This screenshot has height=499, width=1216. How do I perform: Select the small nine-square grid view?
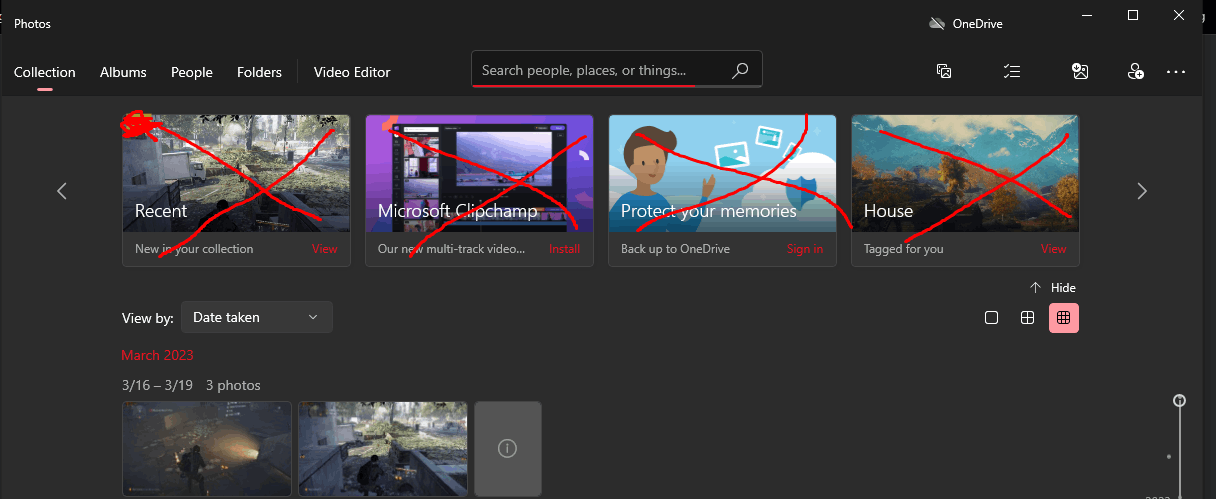click(x=1064, y=318)
